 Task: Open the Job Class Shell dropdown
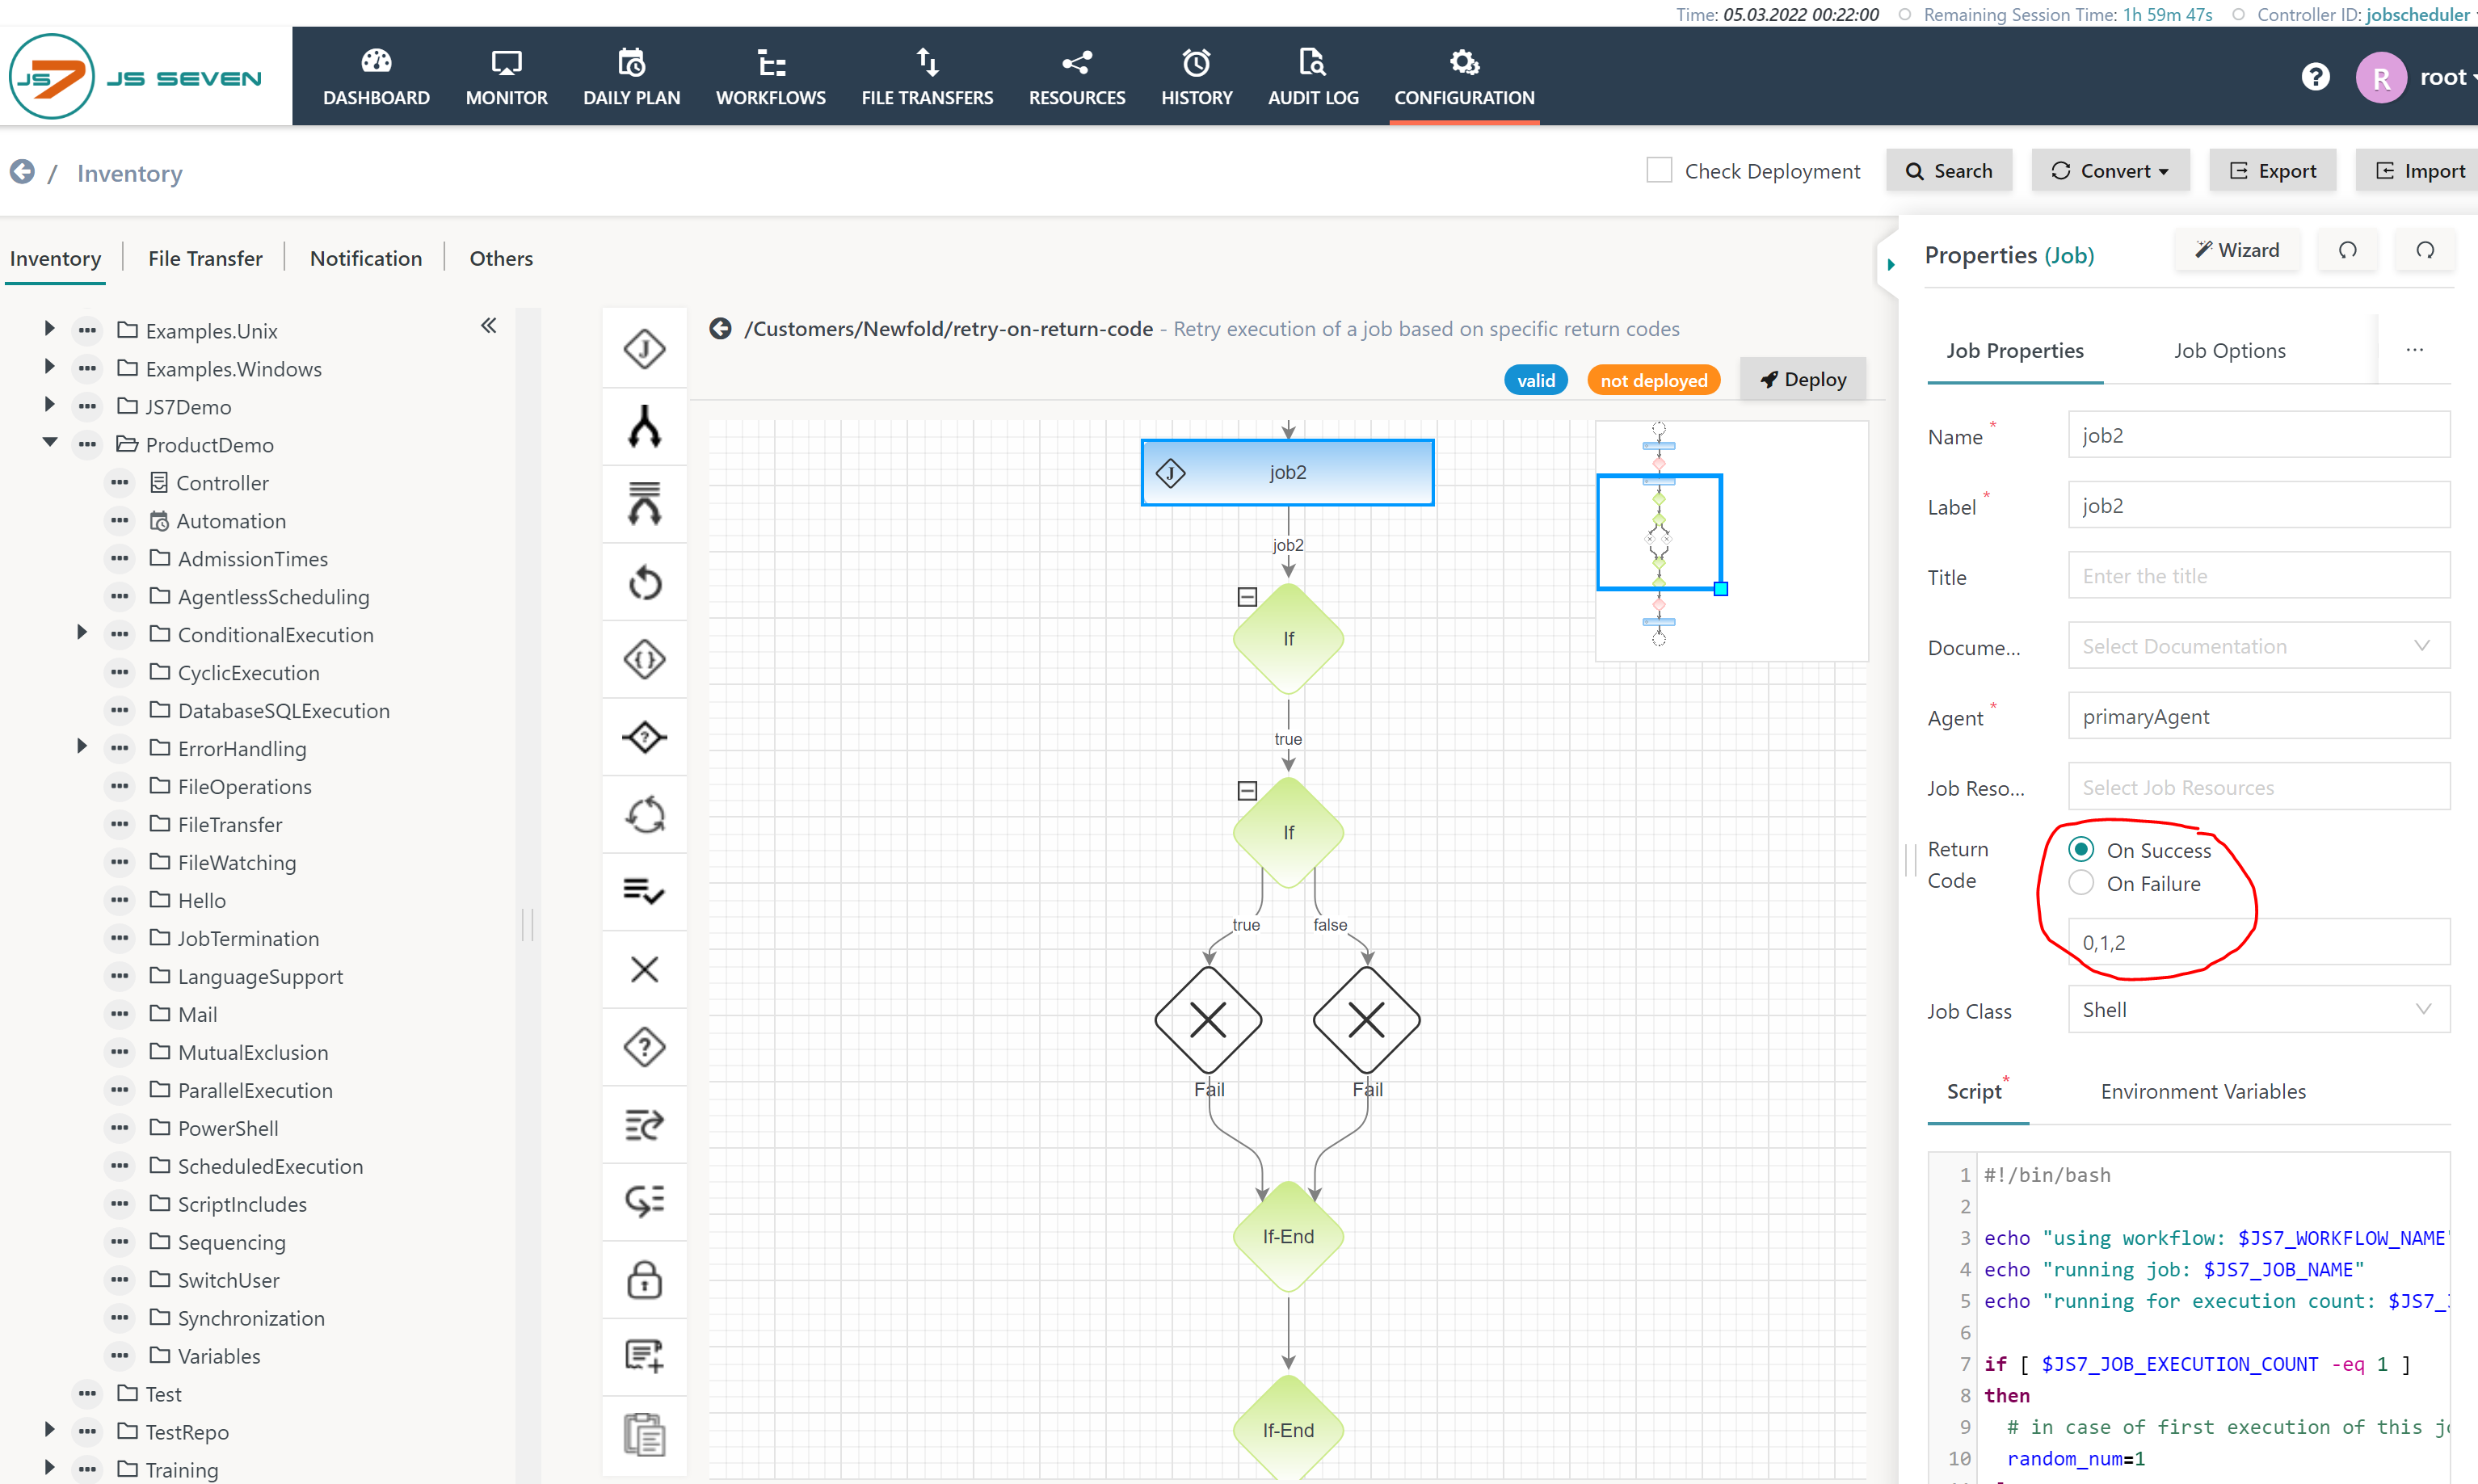pos(2258,1010)
